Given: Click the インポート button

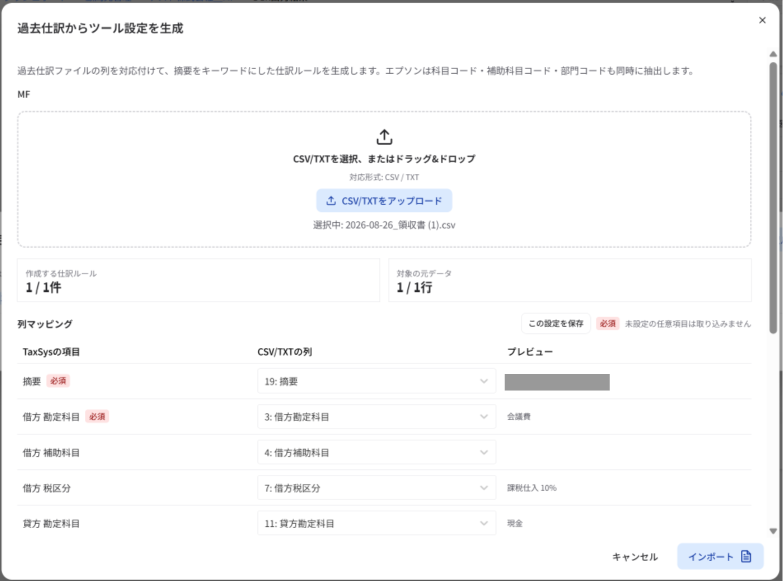Looking at the screenshot, I should pos(720,557).
